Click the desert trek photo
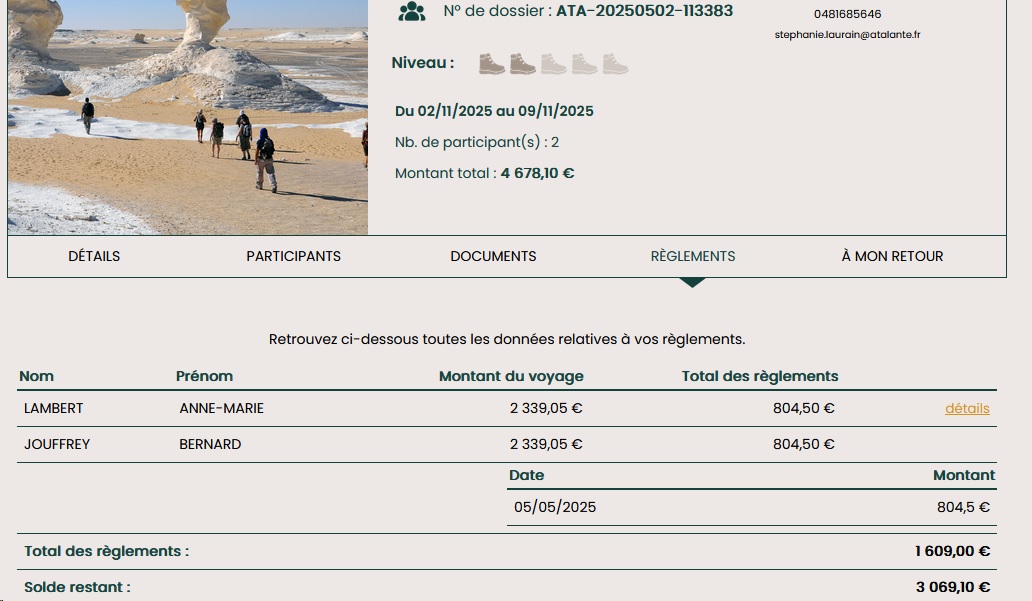The width and height of the screenshot is (1032, 601). tap(188, 117)
